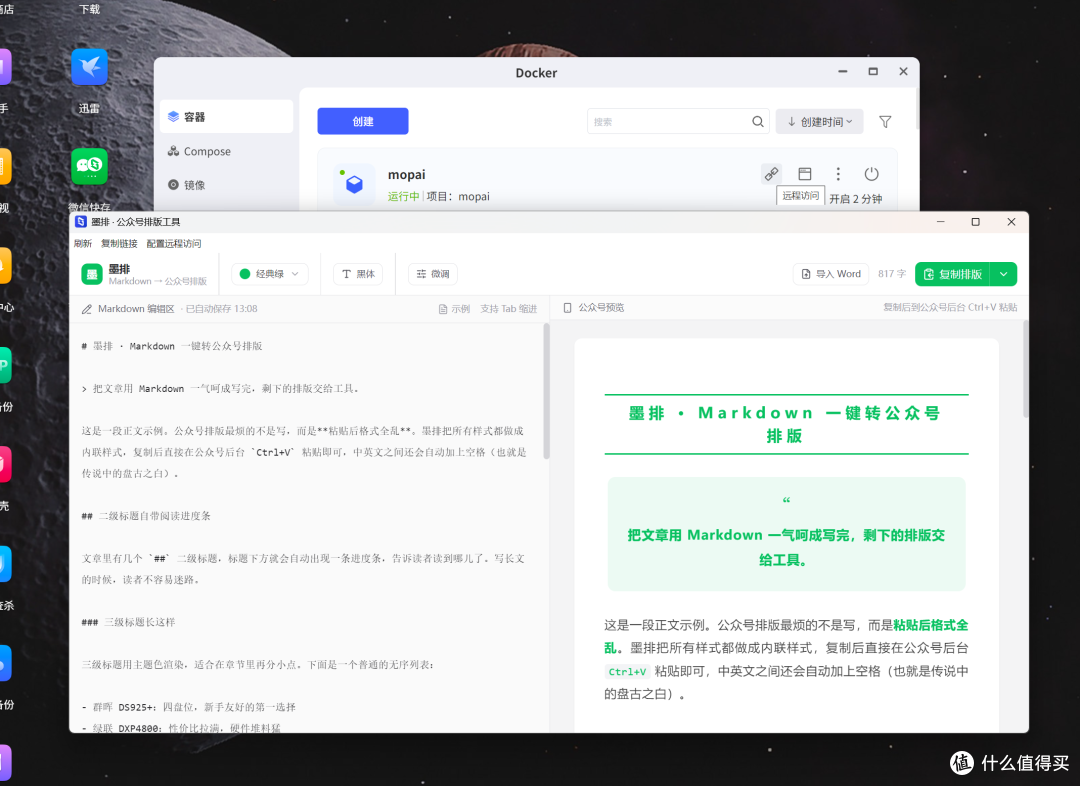Open the 经典绿 theme dropdown
This screenshot has width=1080, height=786.
(x=269, y=273)
